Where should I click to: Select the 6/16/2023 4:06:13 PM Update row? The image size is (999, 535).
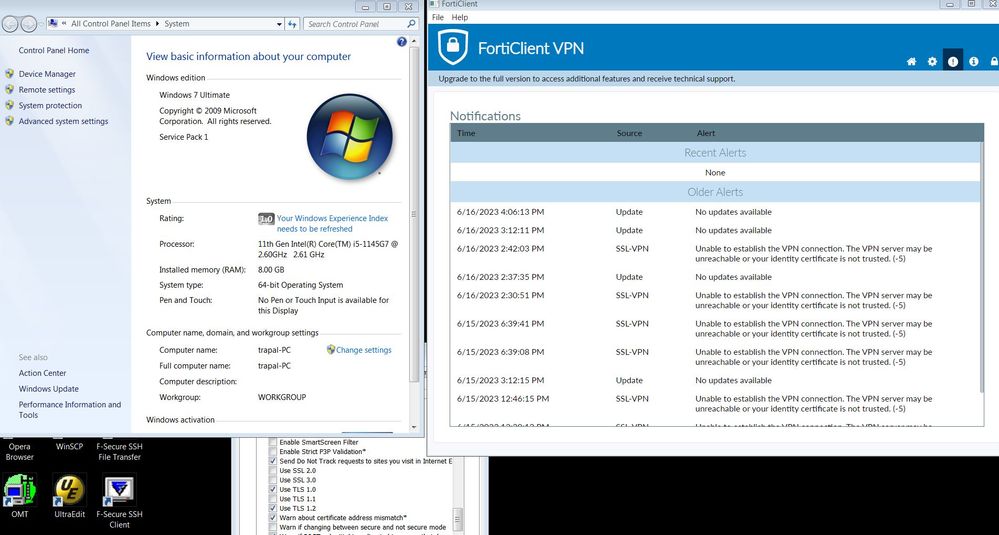point(717,212)
